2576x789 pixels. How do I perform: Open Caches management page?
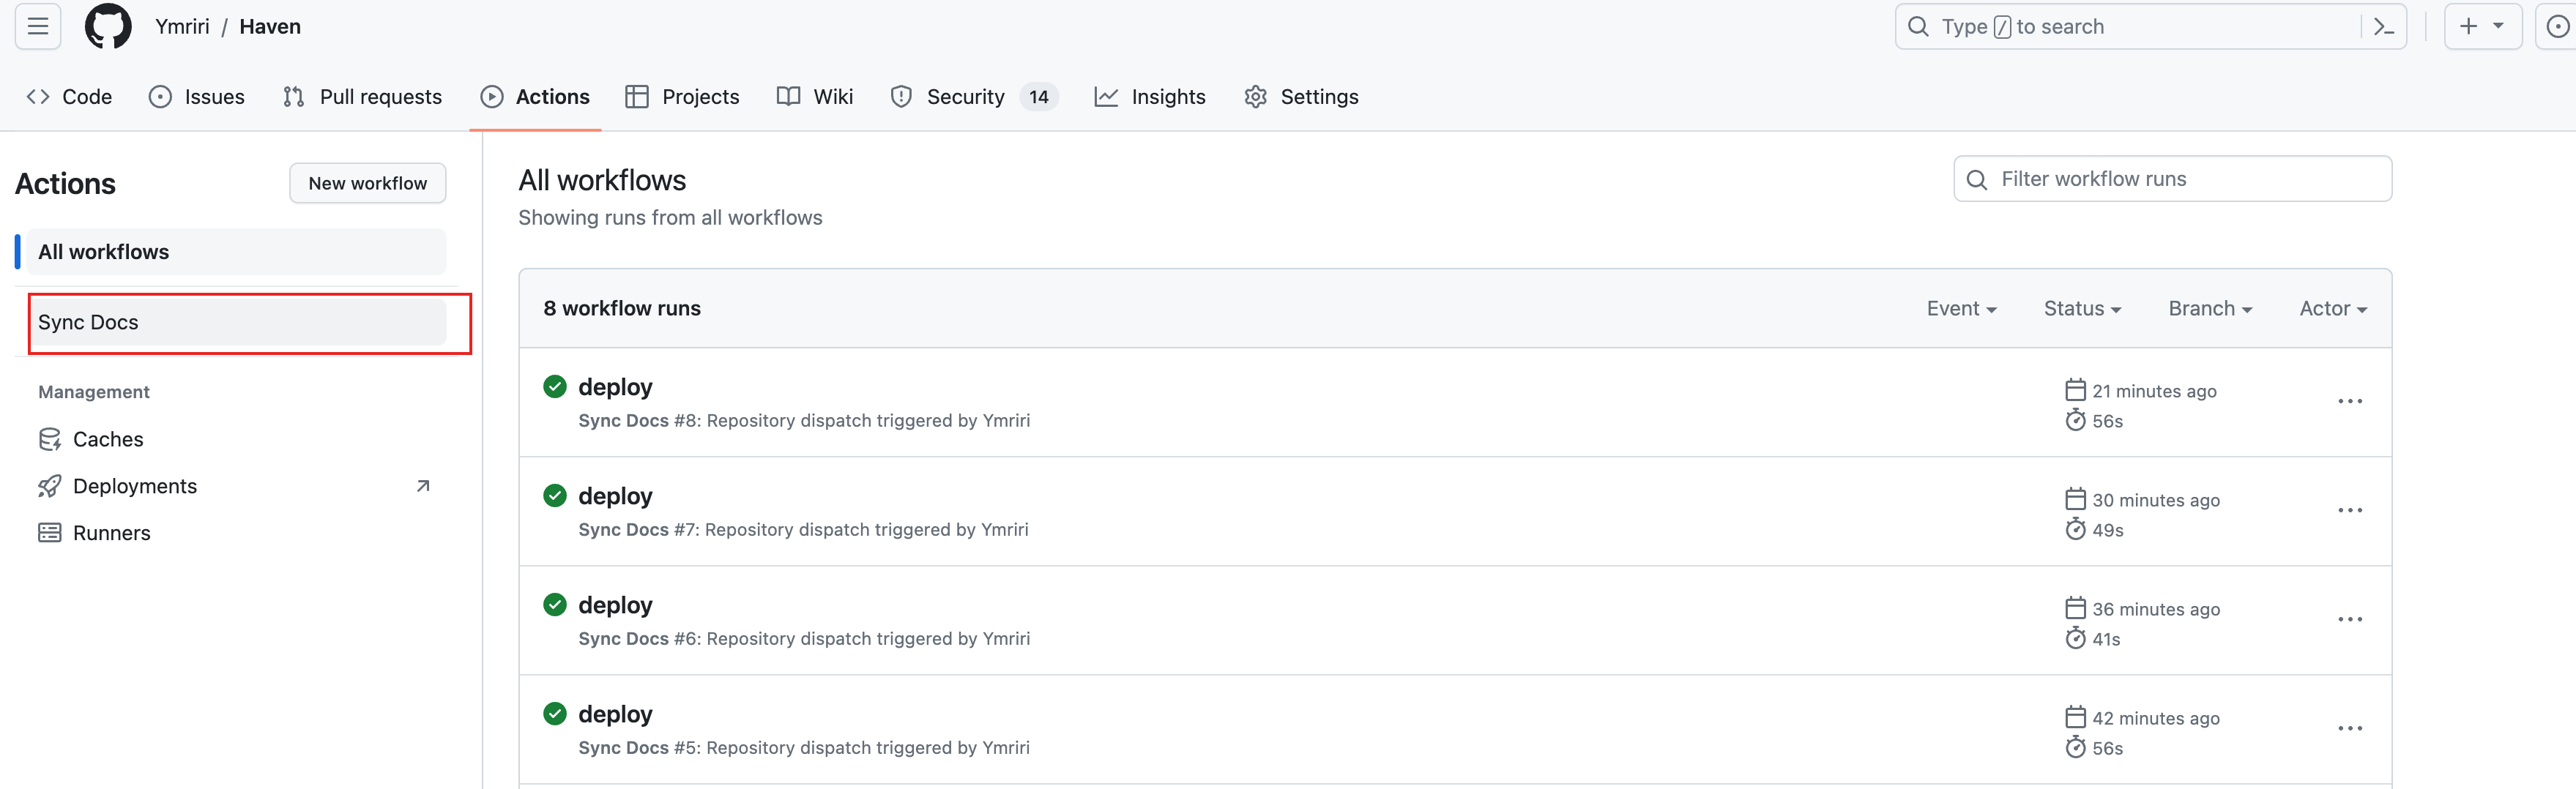tap(238, 440)
